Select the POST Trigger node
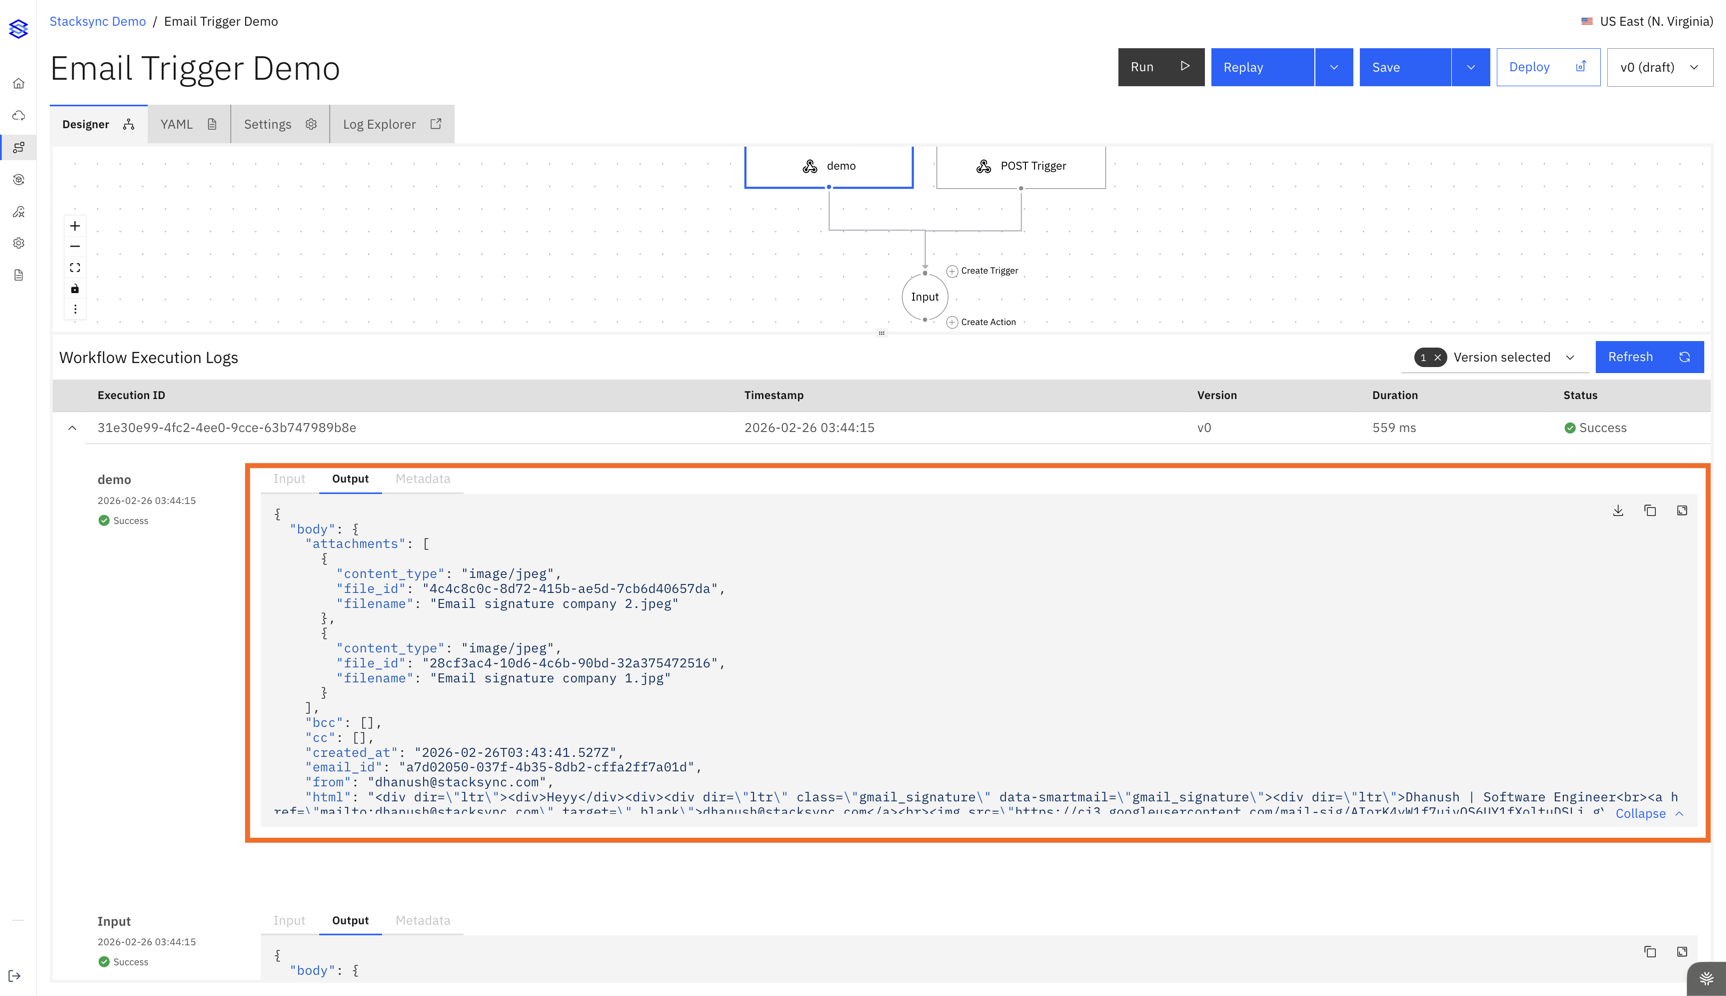Screen dimensions: 1726x996 click(1020, 166)
